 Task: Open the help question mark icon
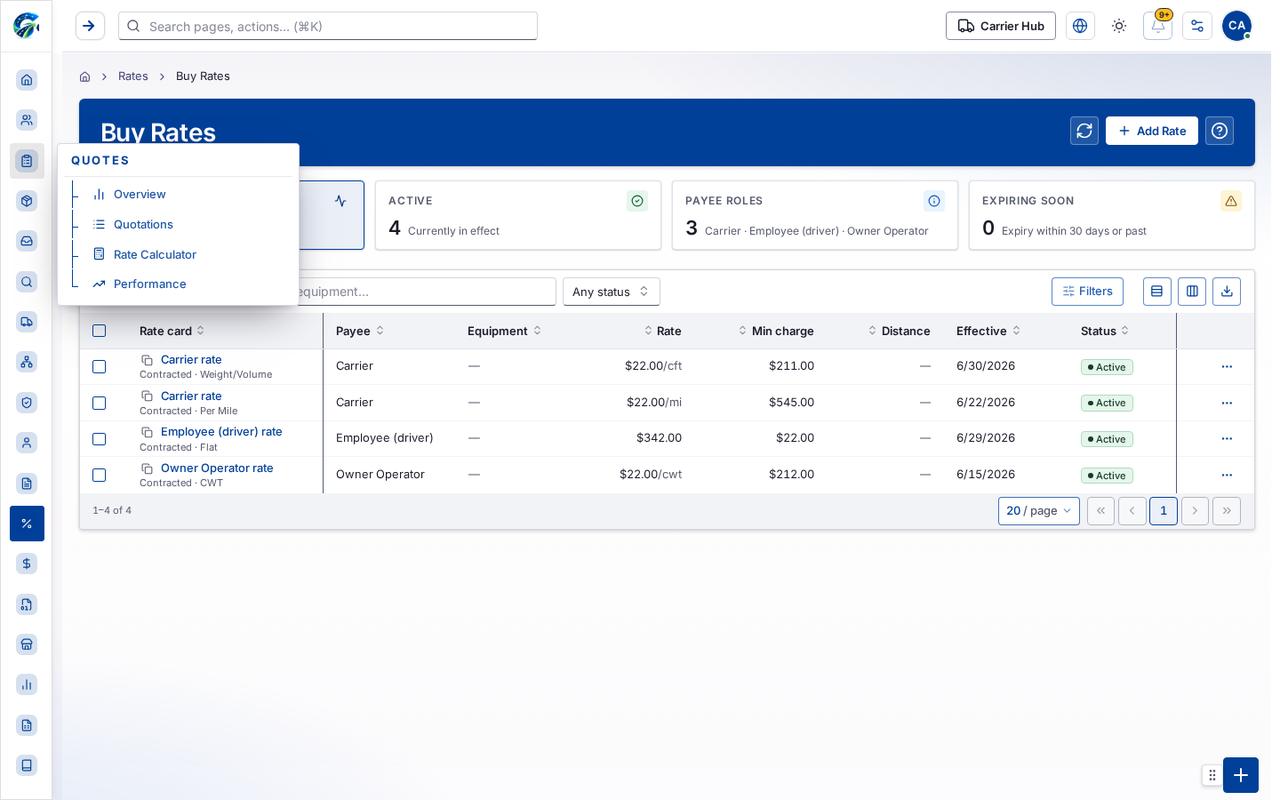[1219, 131]
